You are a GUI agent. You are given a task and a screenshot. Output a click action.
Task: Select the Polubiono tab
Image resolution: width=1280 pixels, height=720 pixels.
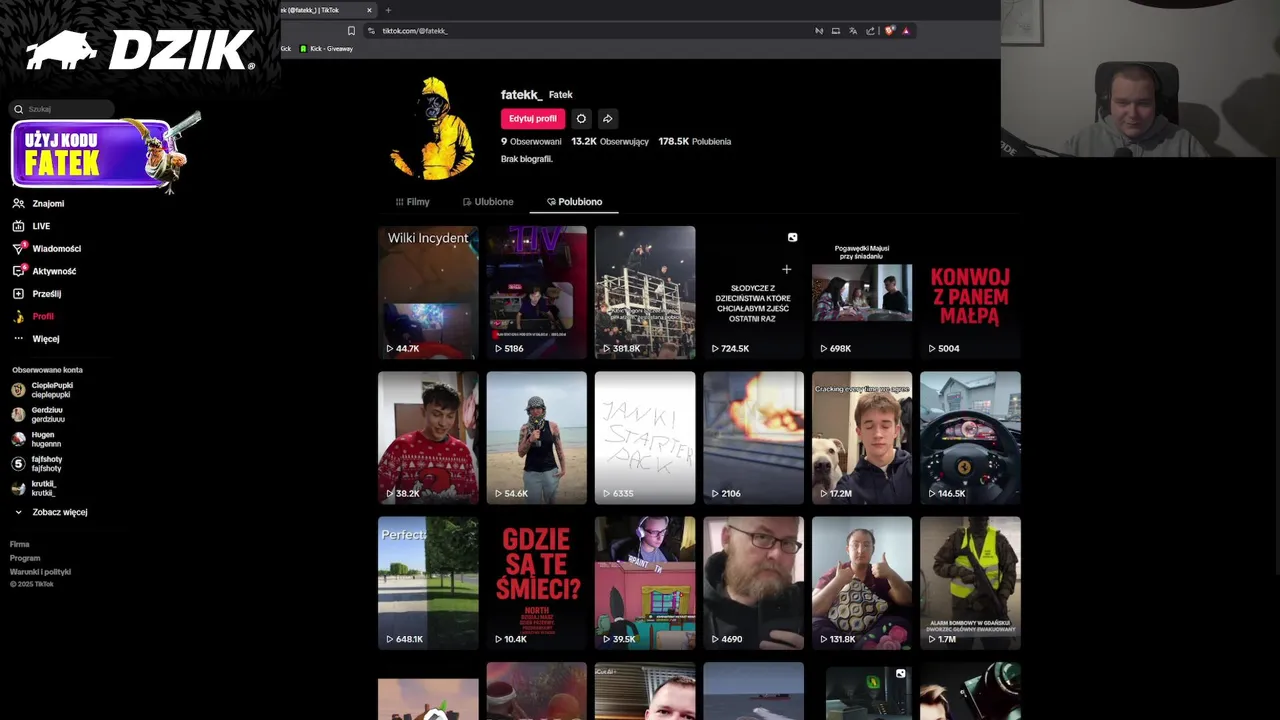click(x=574, y=202)
